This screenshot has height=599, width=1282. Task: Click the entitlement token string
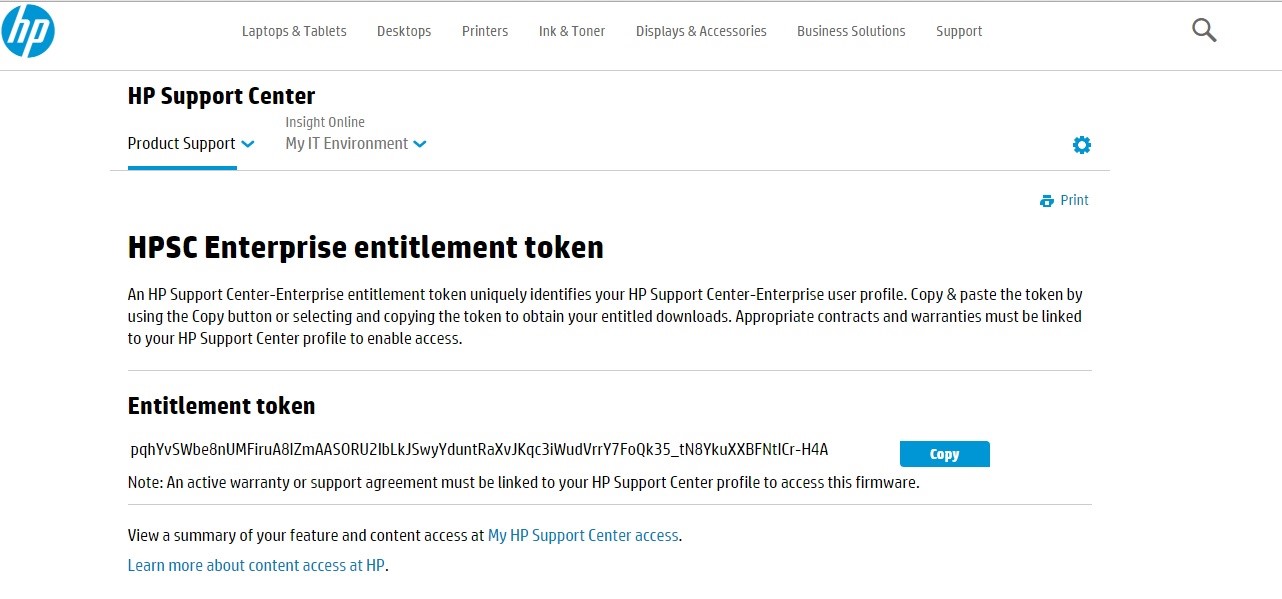[x=479, y=450]
